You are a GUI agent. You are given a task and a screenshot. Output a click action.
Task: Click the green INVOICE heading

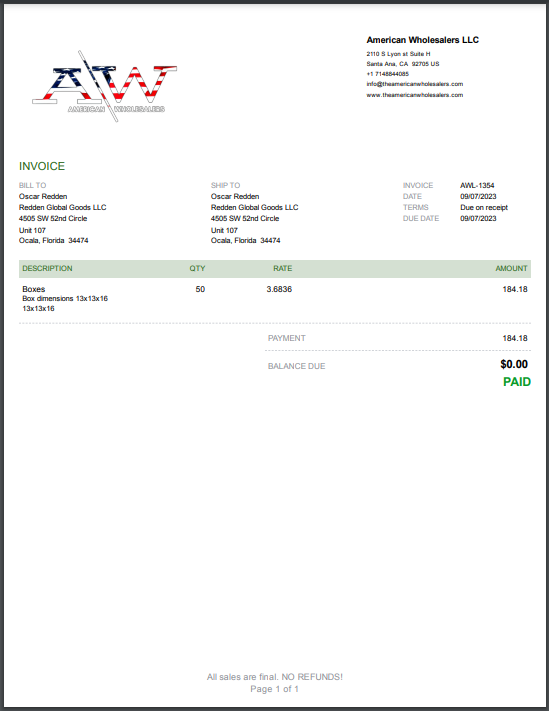[x=42, y=166]
